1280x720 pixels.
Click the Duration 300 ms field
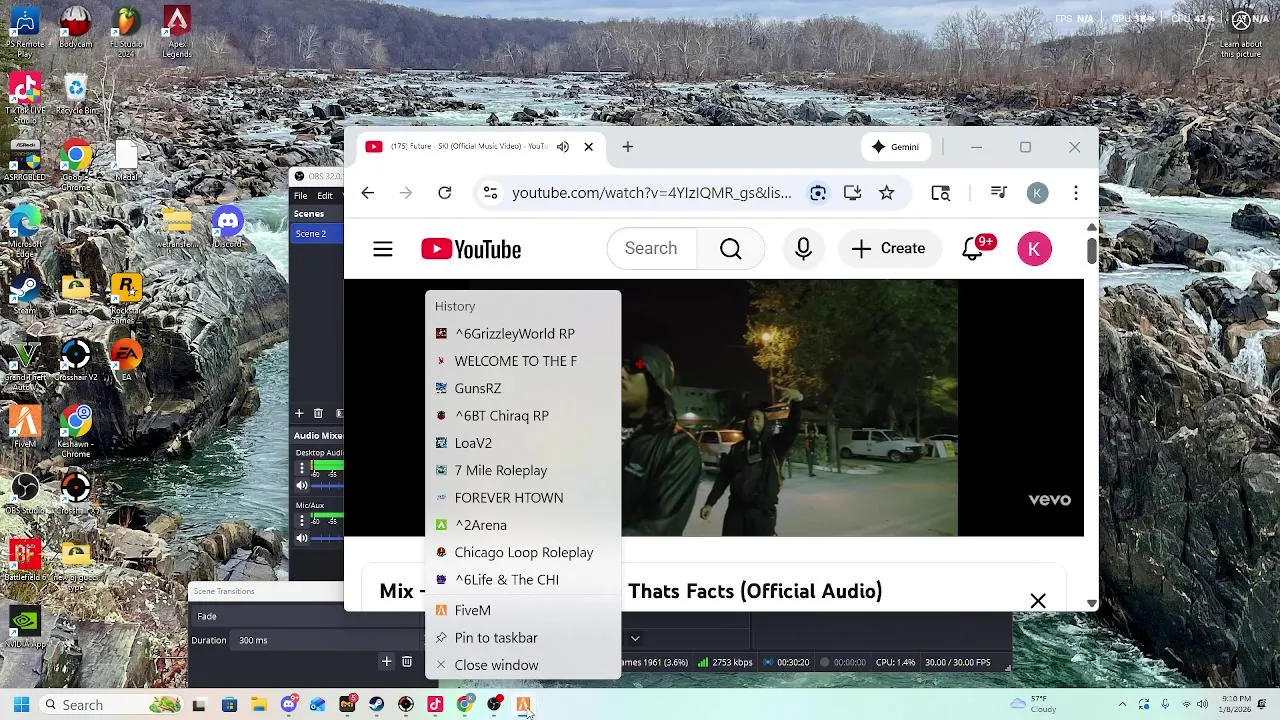[329, 640]
